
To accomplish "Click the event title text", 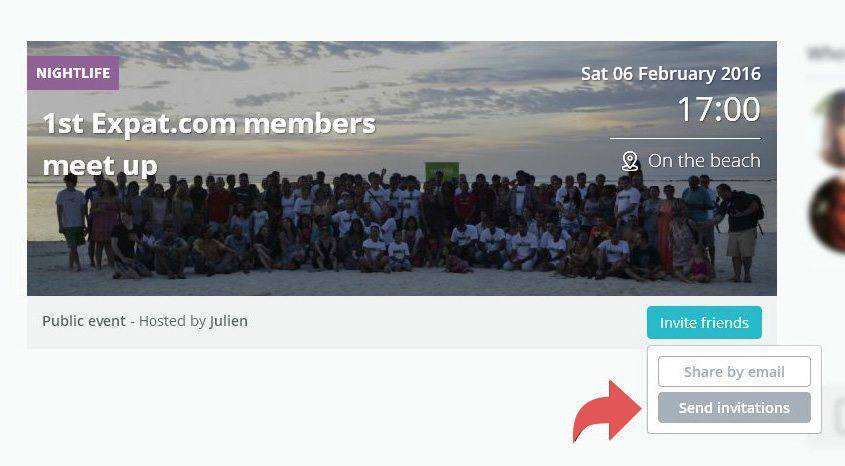I will click(x=209, y=144).
